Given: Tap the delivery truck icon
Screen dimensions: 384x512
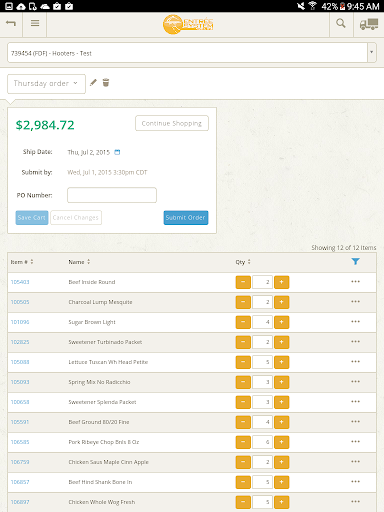Looking at the screenshot, I should click(x=369, y=24).
